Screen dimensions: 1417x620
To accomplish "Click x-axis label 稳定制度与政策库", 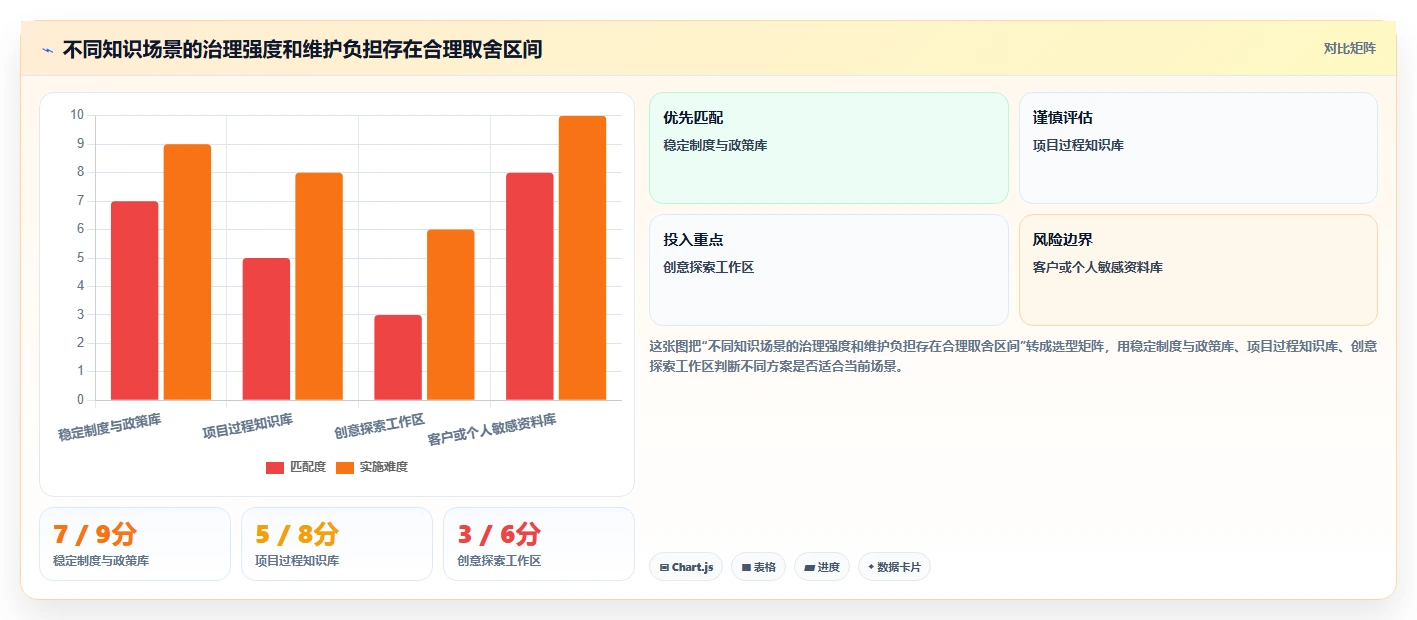I will [x=110, y=427].
